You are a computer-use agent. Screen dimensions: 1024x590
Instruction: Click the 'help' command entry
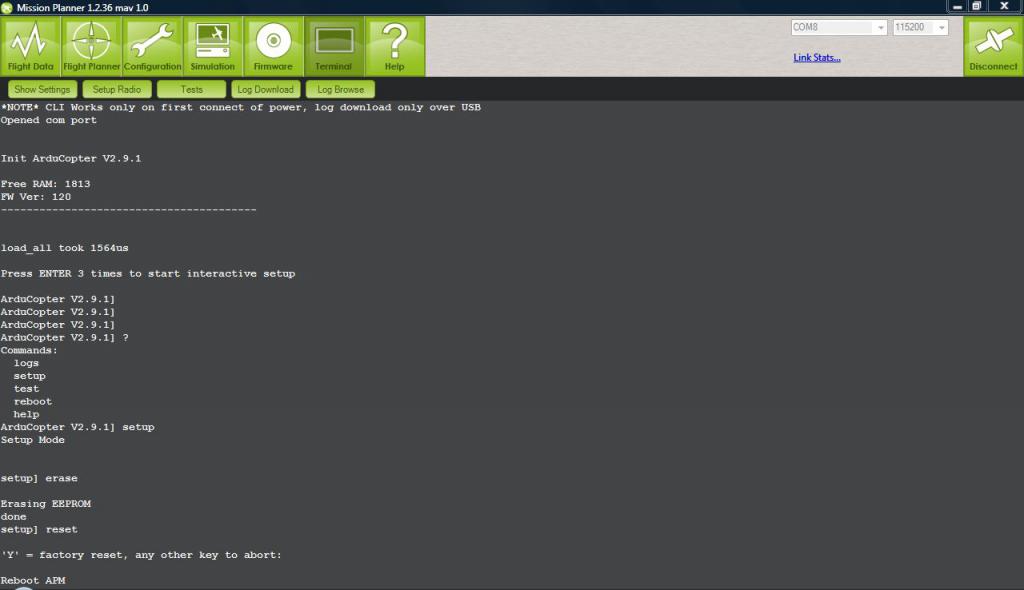(26, 414)
